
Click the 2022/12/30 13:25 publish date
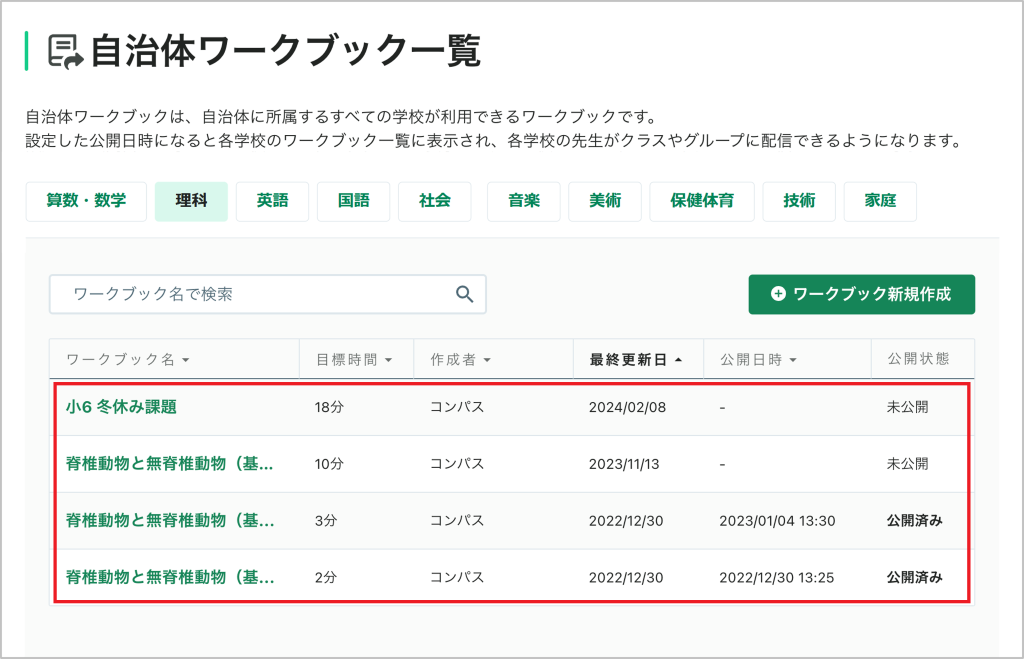click(x=776, y=578)
